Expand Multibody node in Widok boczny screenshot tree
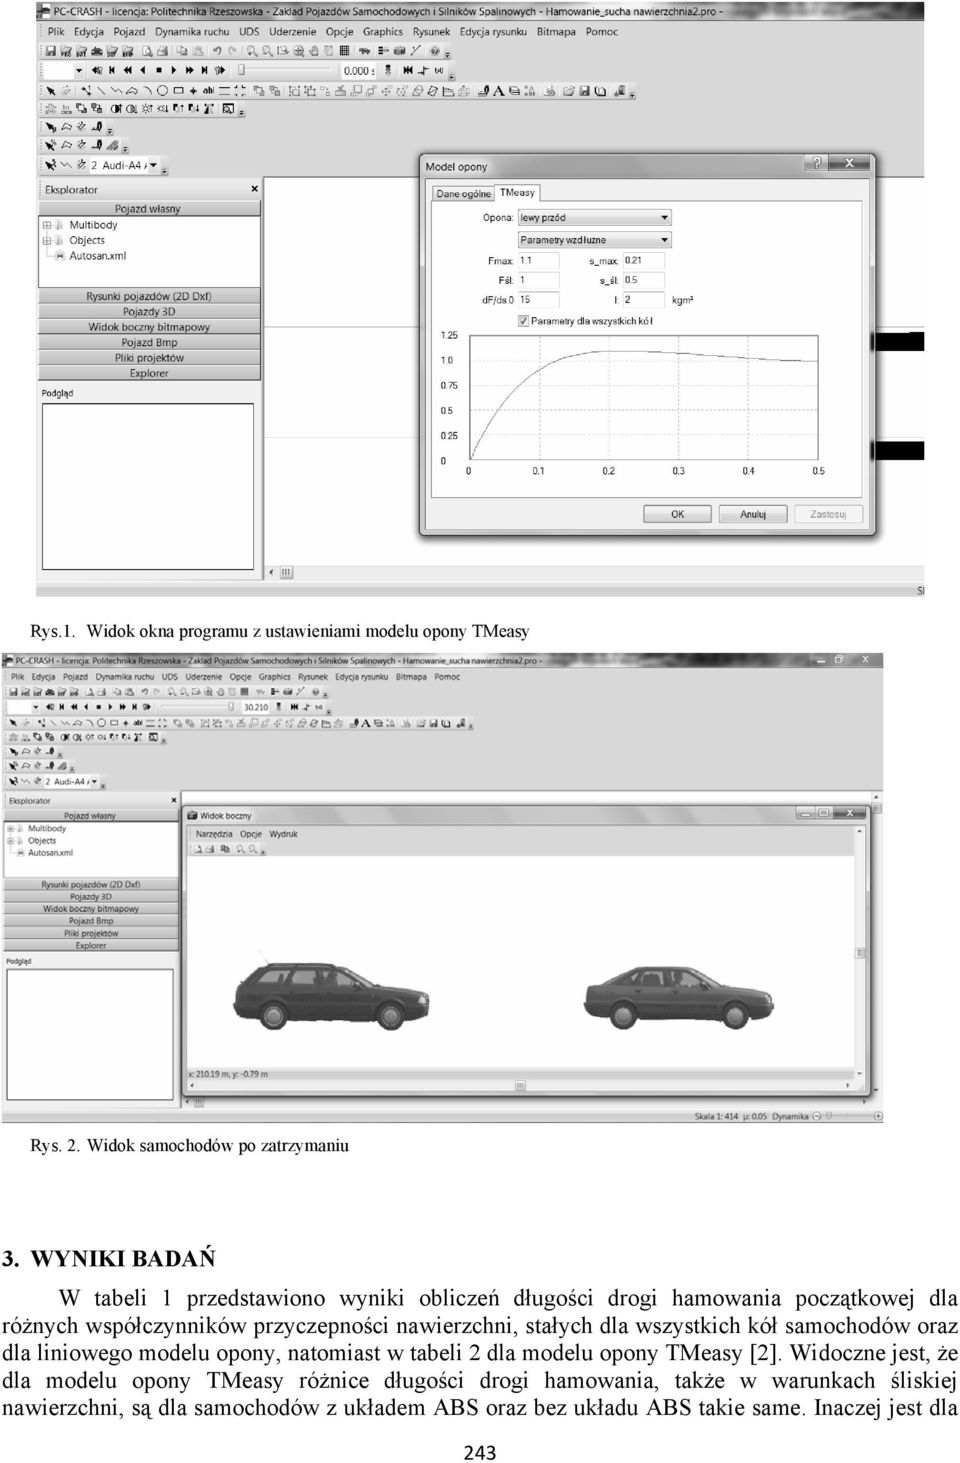Viewport: 960px width, 1463px height. [x=10, y=828]
